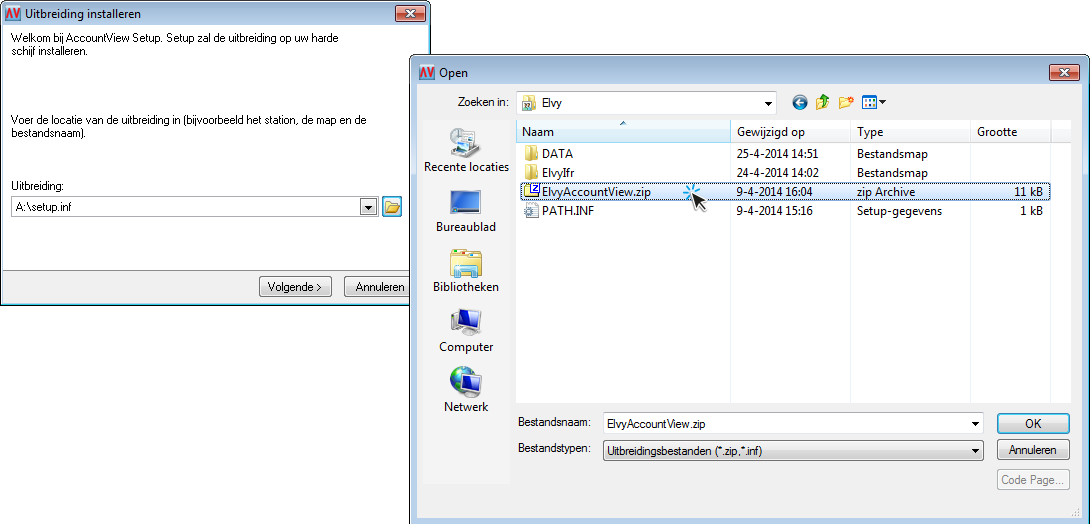
Task: Open Recente locaties in the places bar
Action: [466, 151]
